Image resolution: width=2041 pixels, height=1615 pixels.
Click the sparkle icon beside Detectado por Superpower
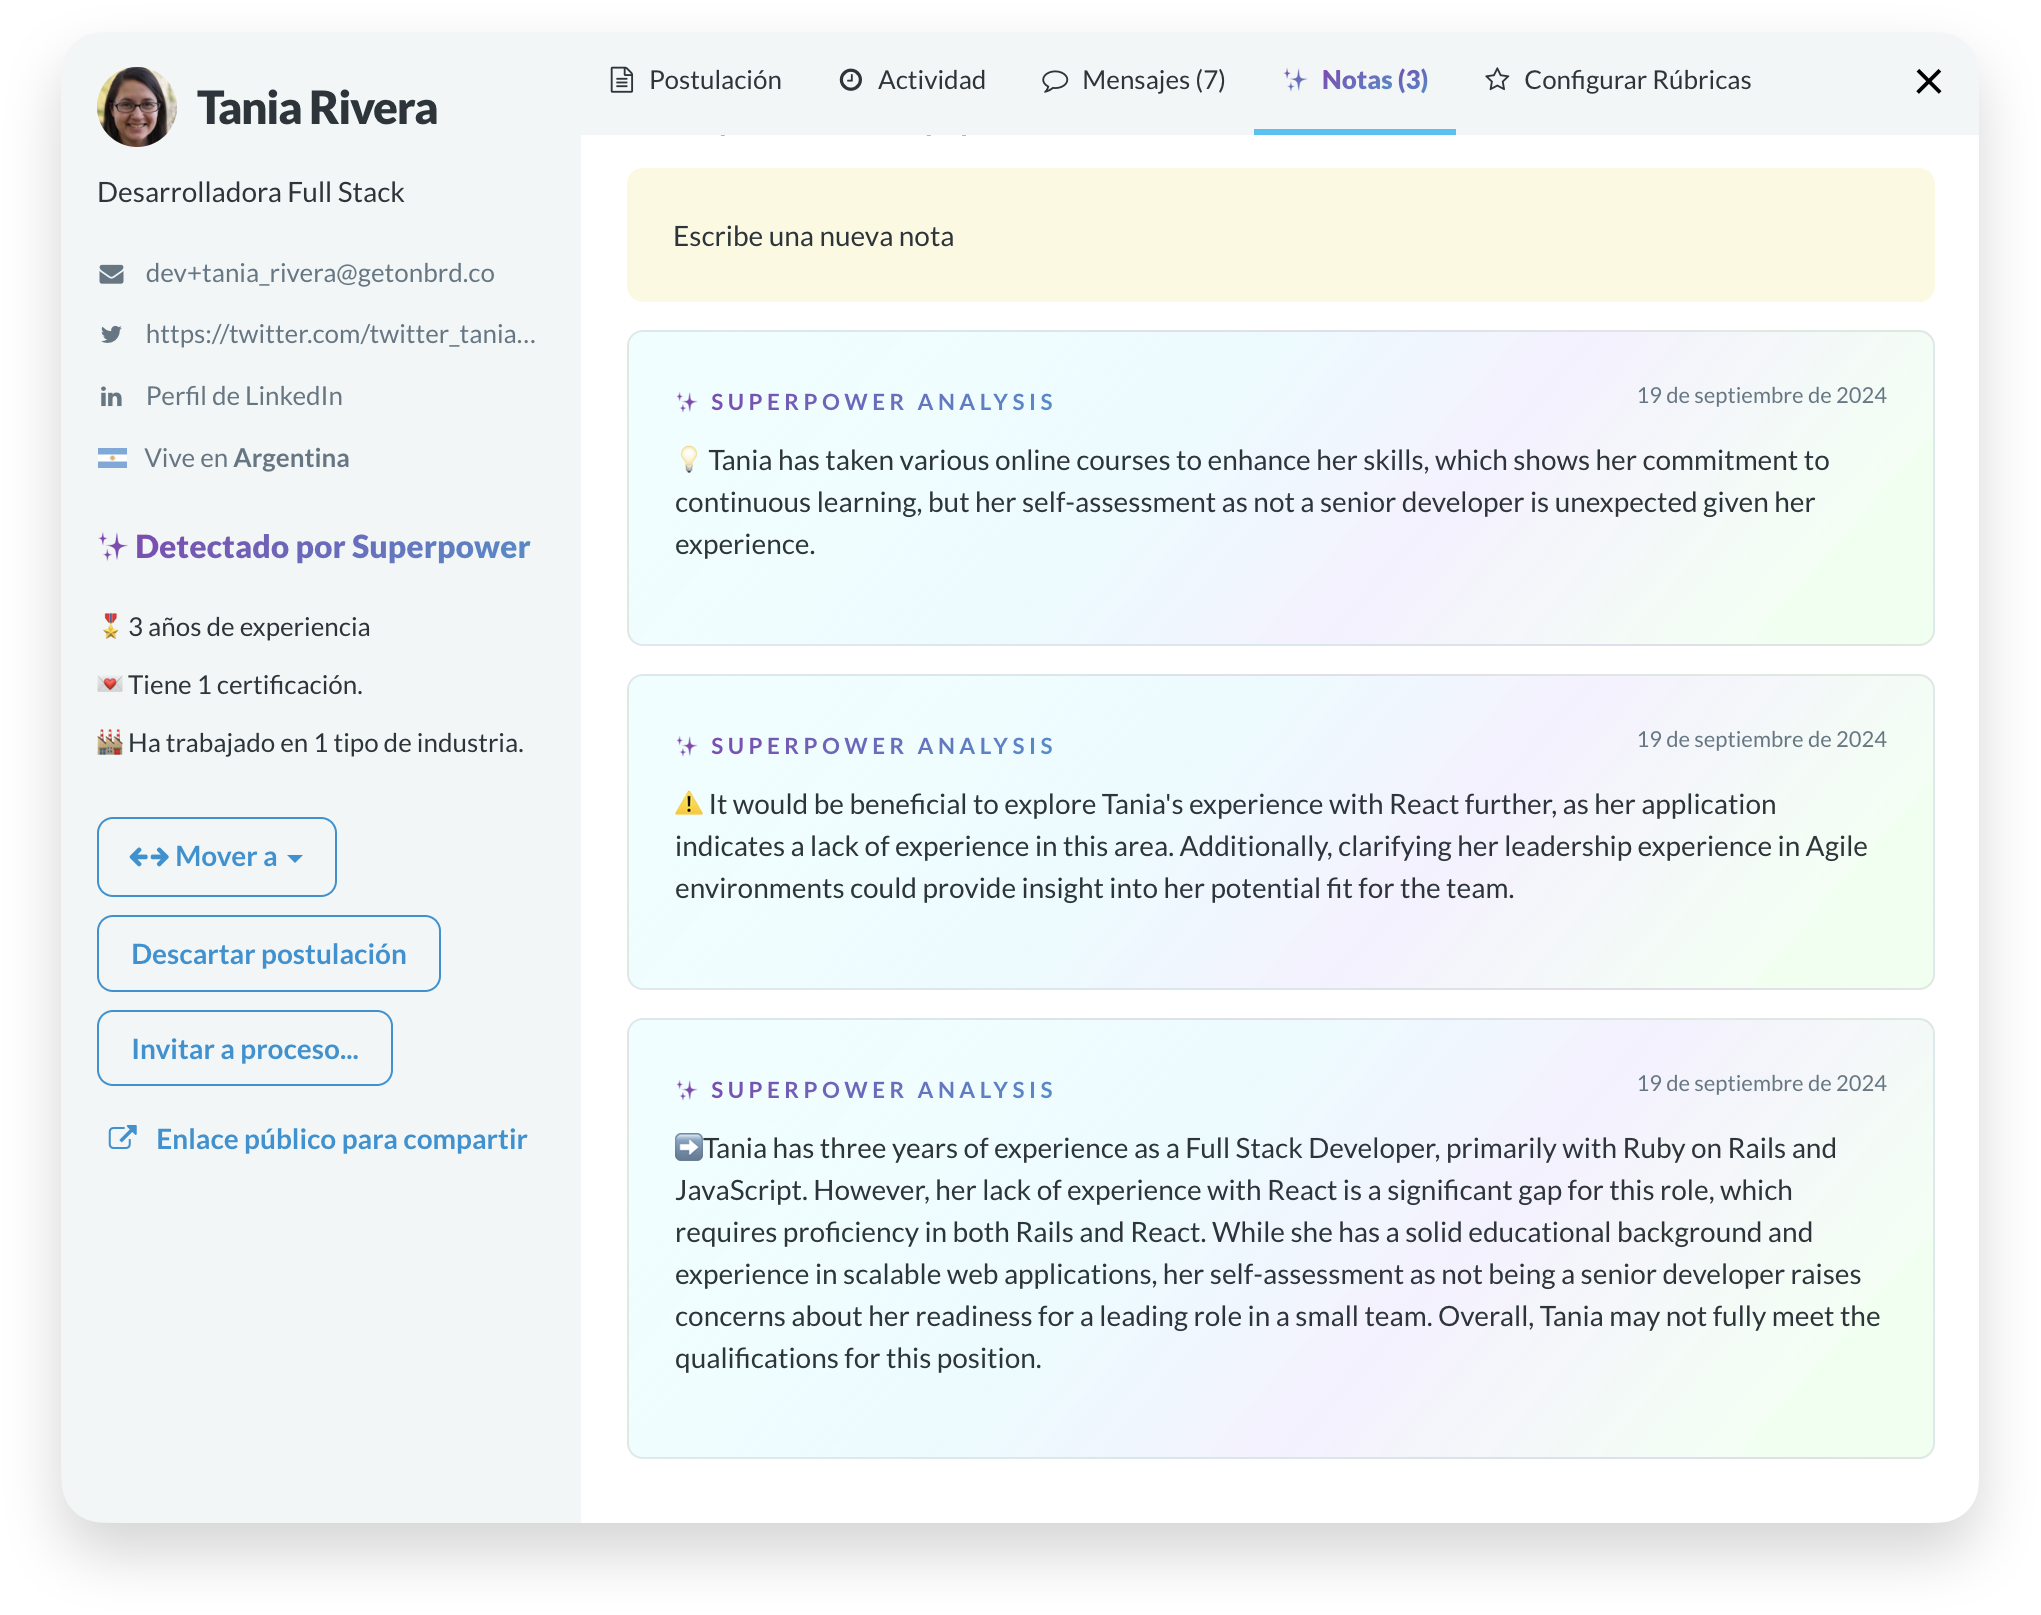click(x=112, y=547)
